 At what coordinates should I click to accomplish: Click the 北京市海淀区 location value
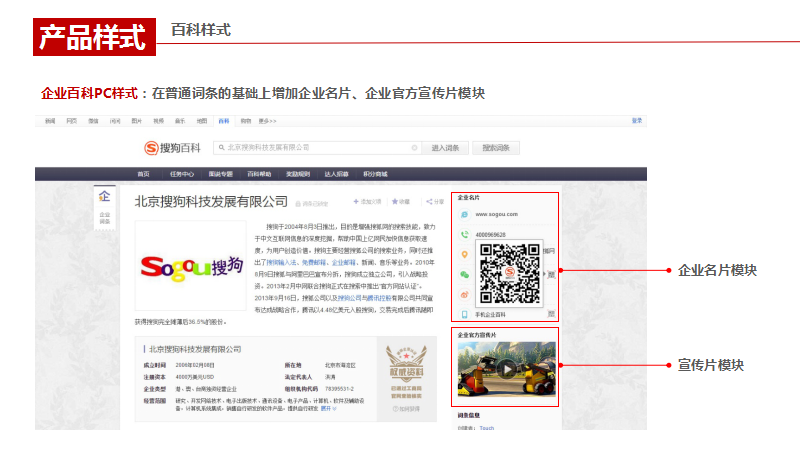tap(340, 365)
